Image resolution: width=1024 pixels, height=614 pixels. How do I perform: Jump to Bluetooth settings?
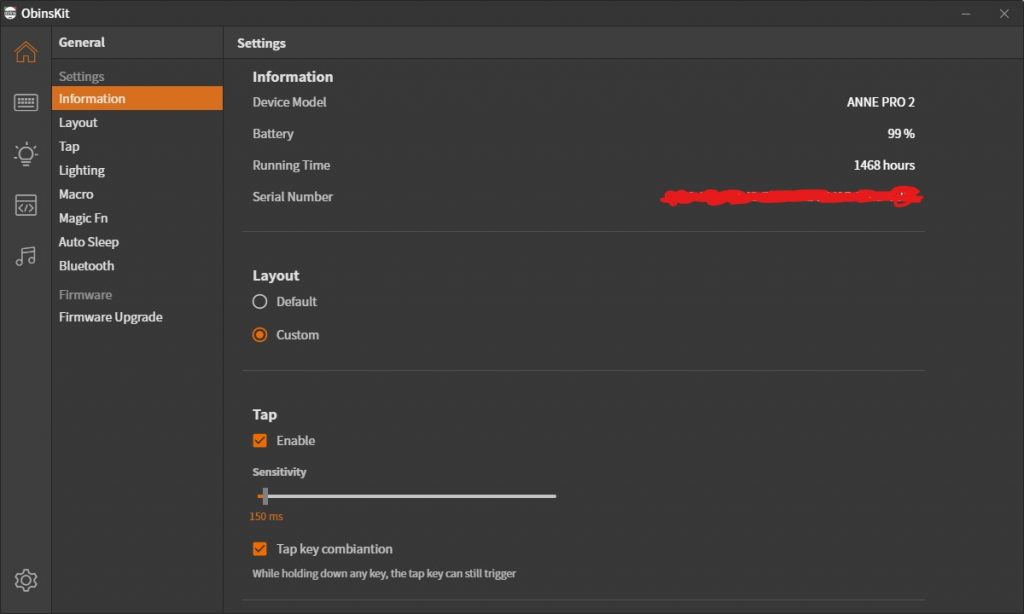(86, 266)
